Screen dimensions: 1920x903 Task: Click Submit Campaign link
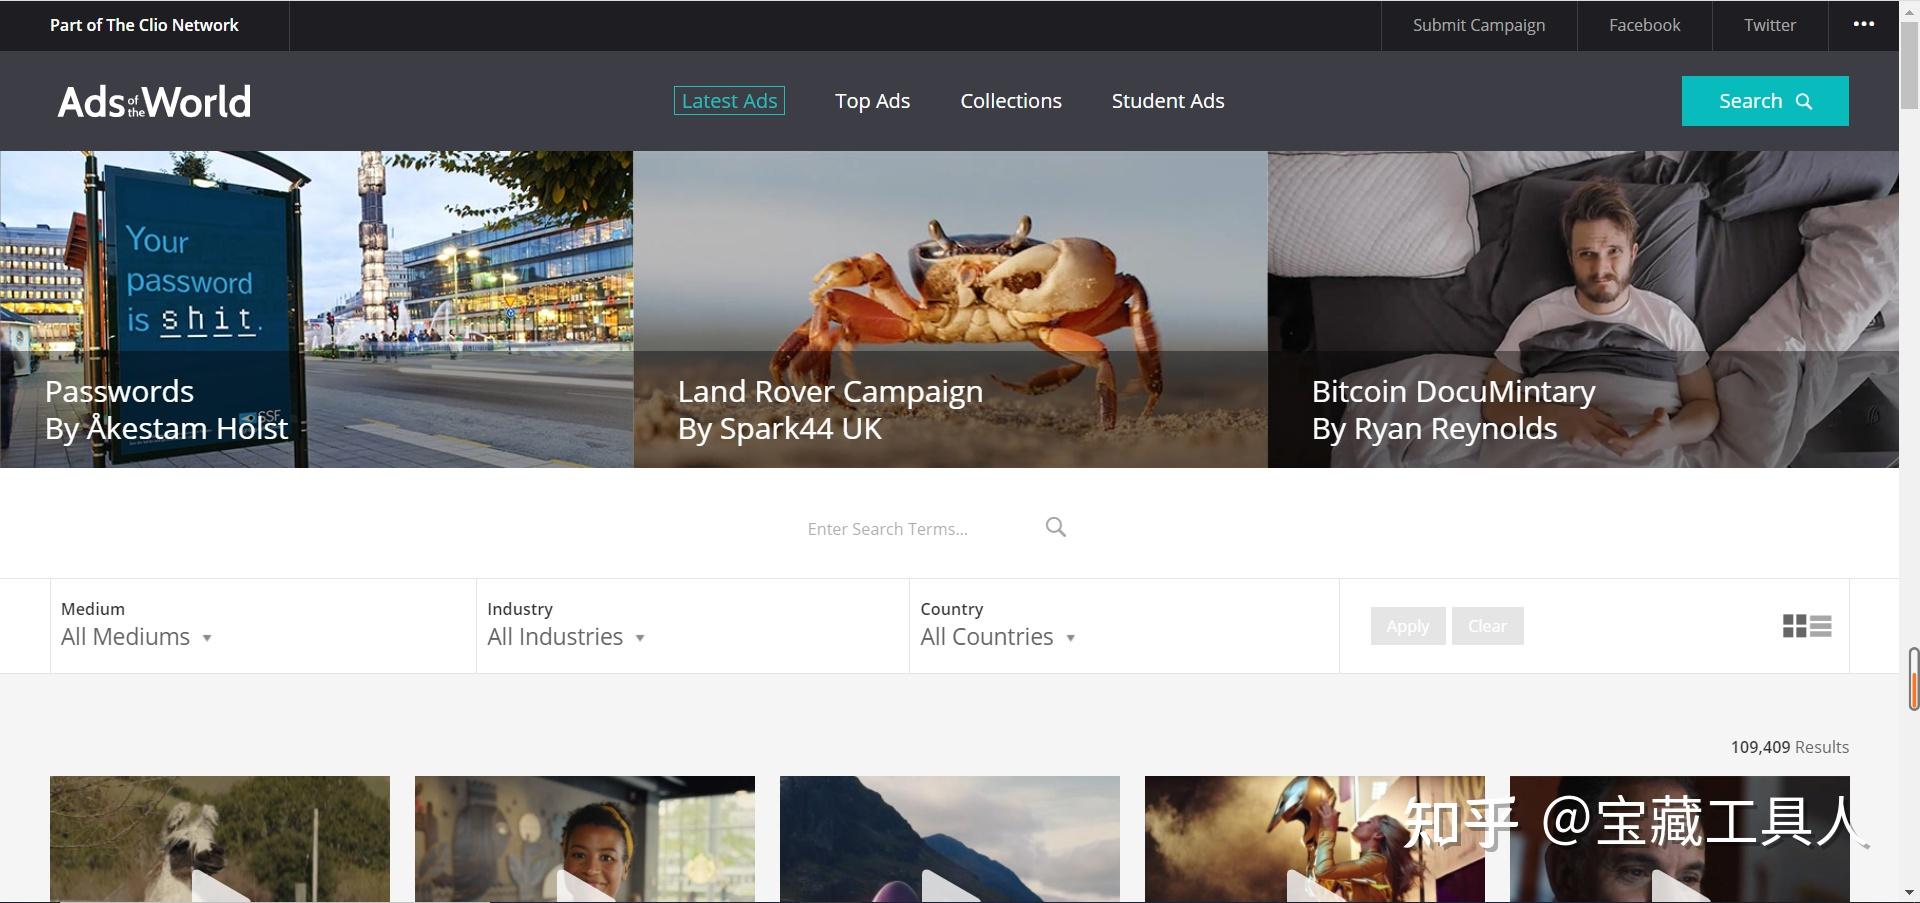[1478, 25]
